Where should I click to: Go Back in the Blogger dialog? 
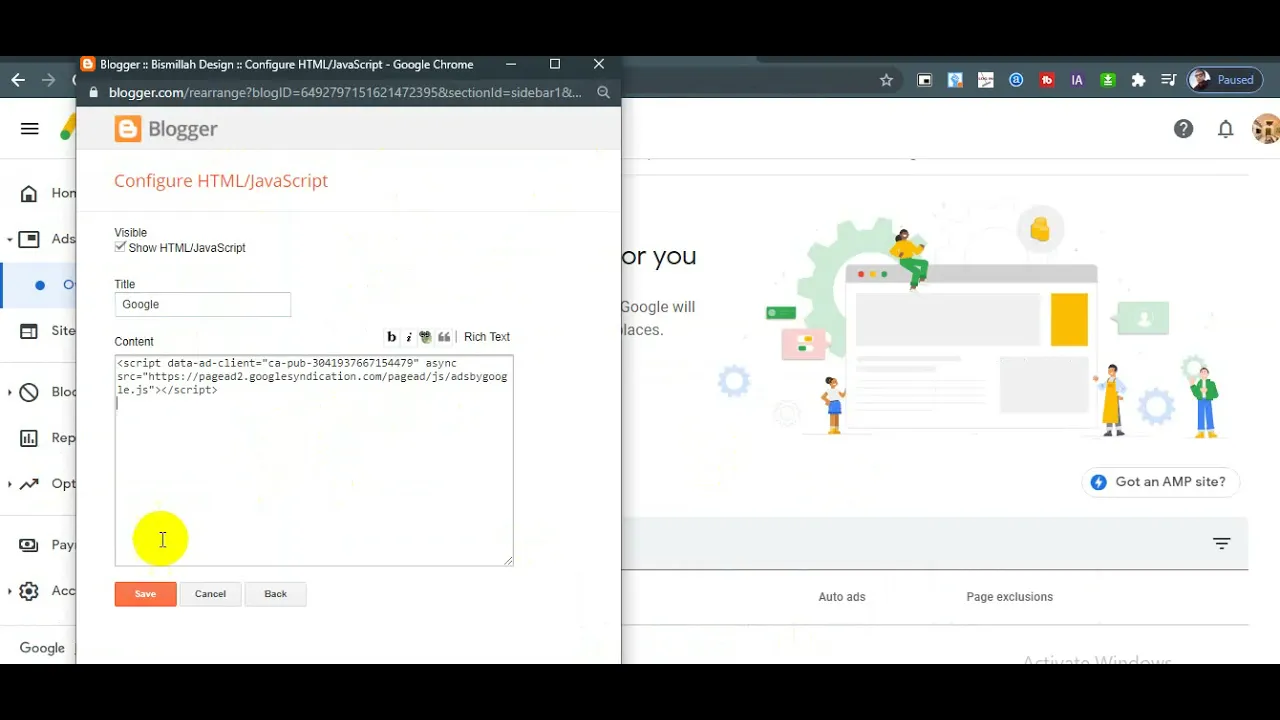click(275, 594)
